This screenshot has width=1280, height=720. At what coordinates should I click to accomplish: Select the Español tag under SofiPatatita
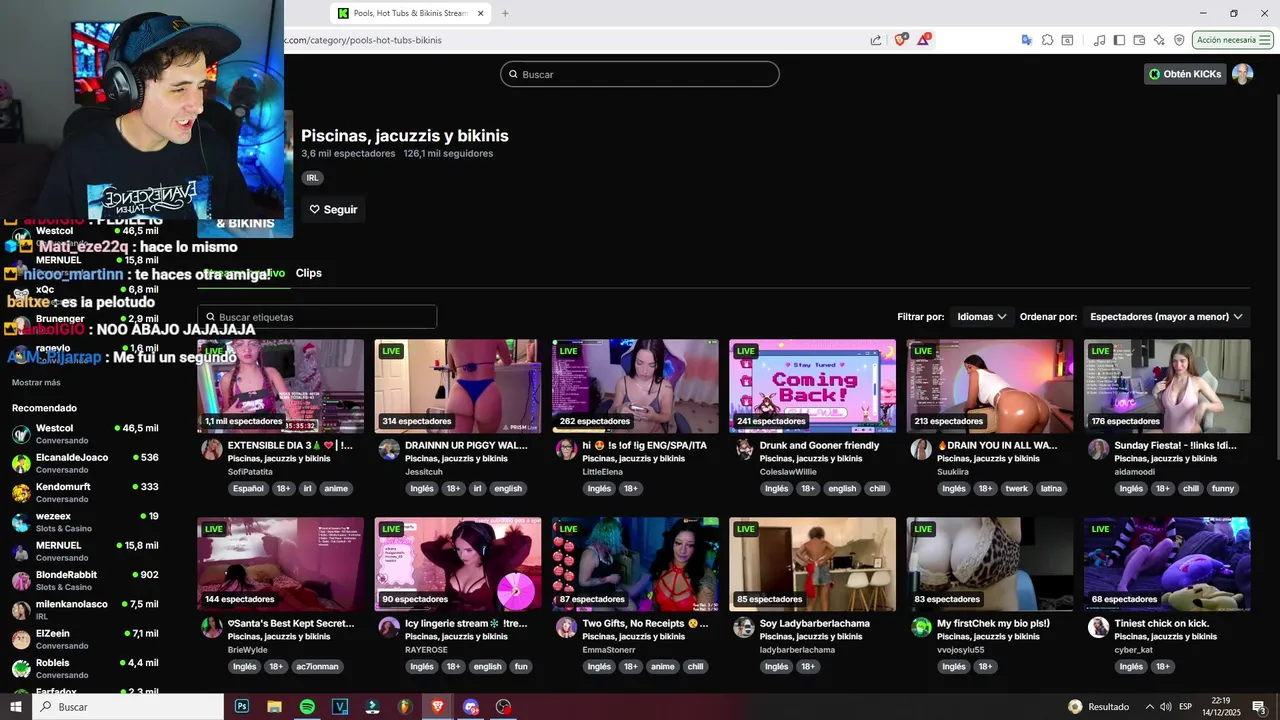[x=248, y=489]
